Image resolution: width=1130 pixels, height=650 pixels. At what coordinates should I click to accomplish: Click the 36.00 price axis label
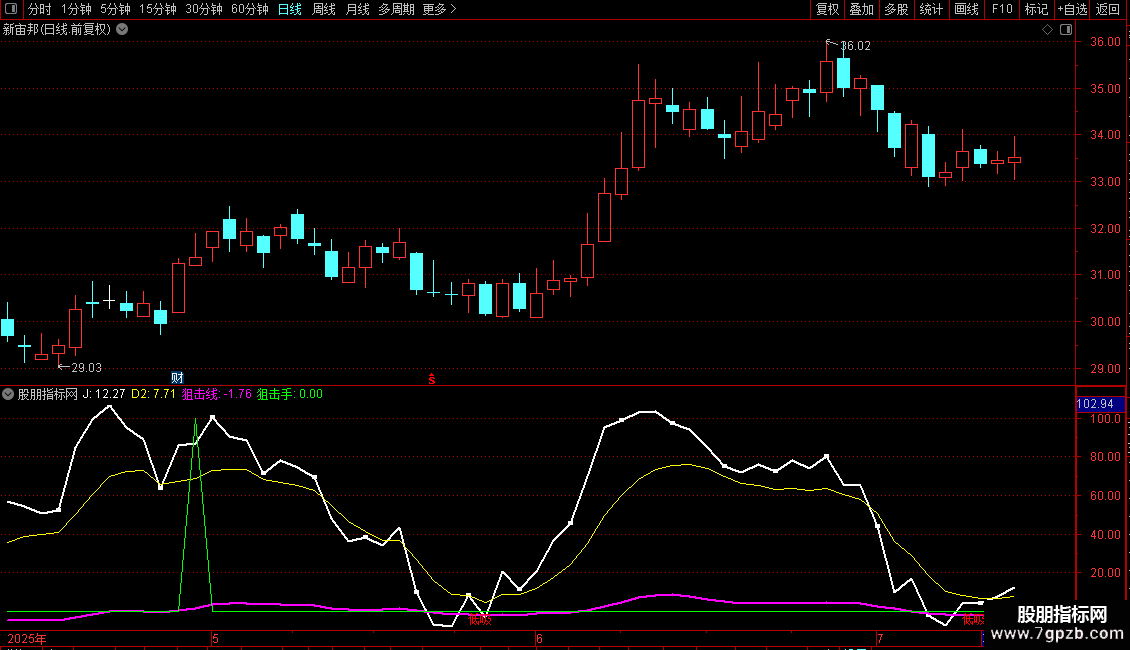click(x=1105, y=42)
